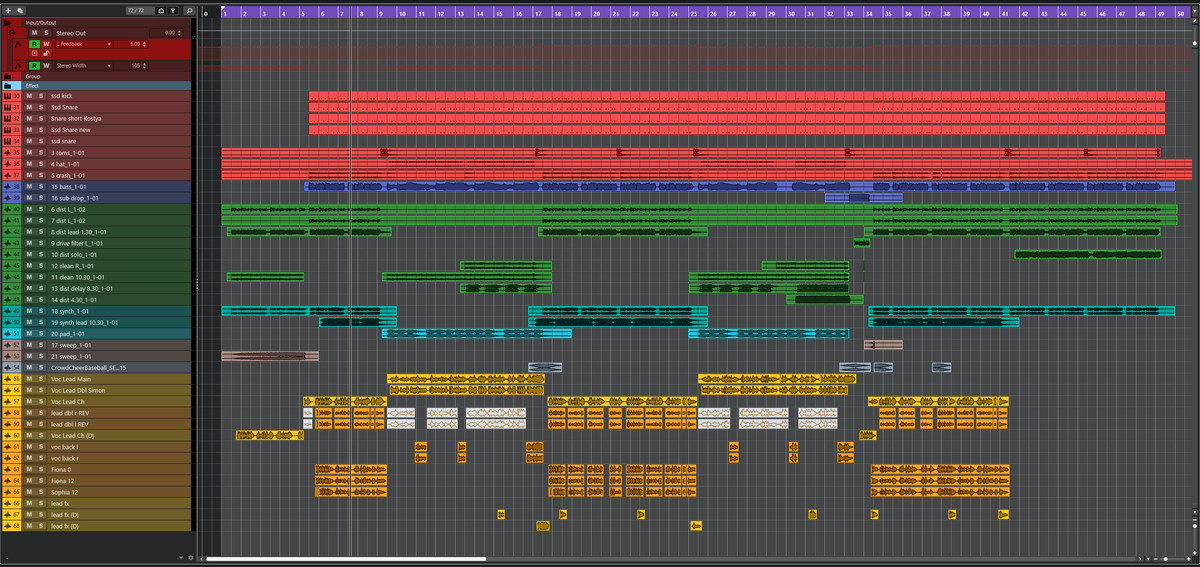
Task: Click the instrument icon of ssd kick track
Action: 7,96
